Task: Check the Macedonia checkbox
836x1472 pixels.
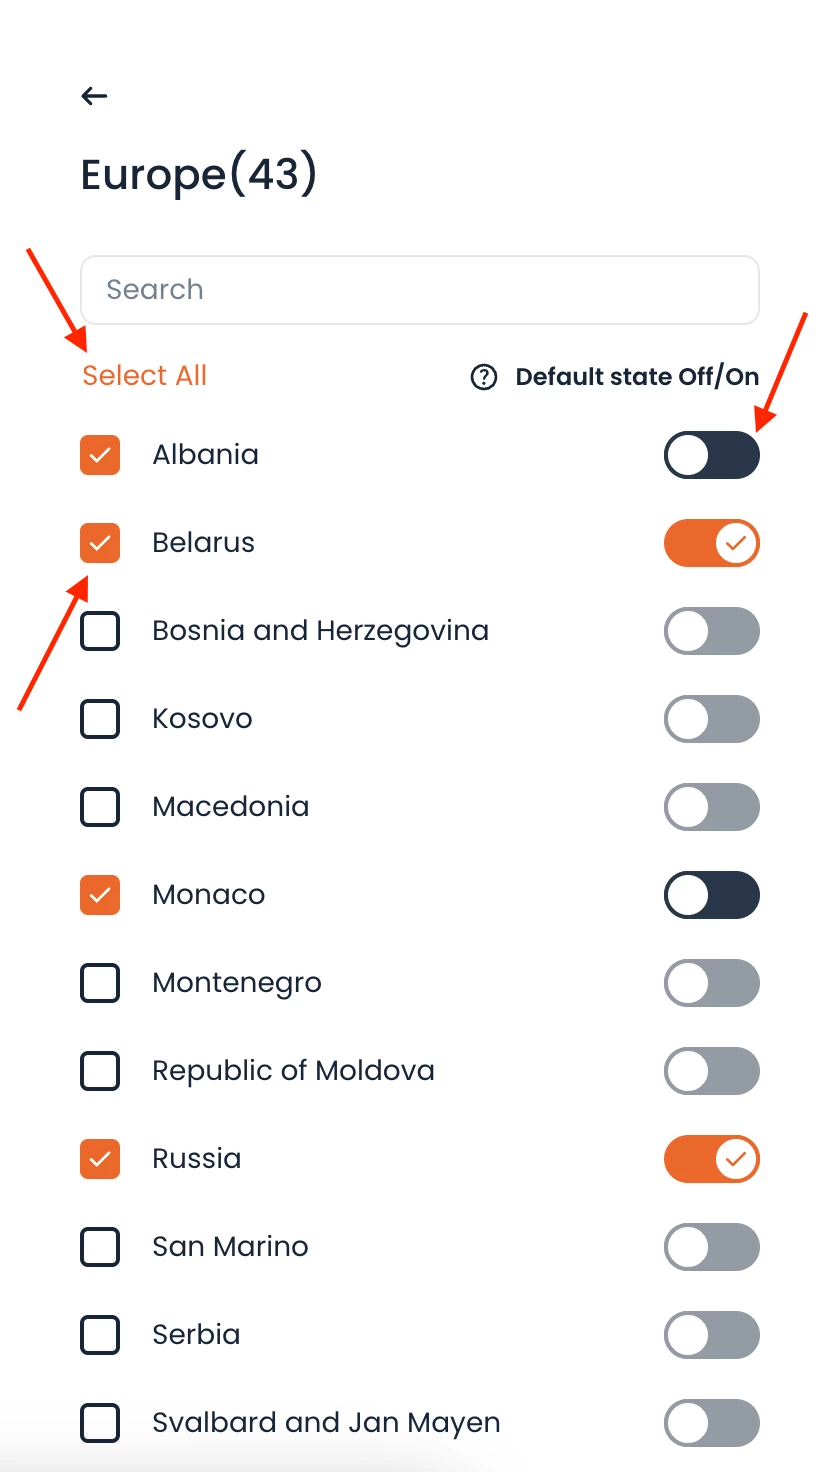Action: point(100,807)
